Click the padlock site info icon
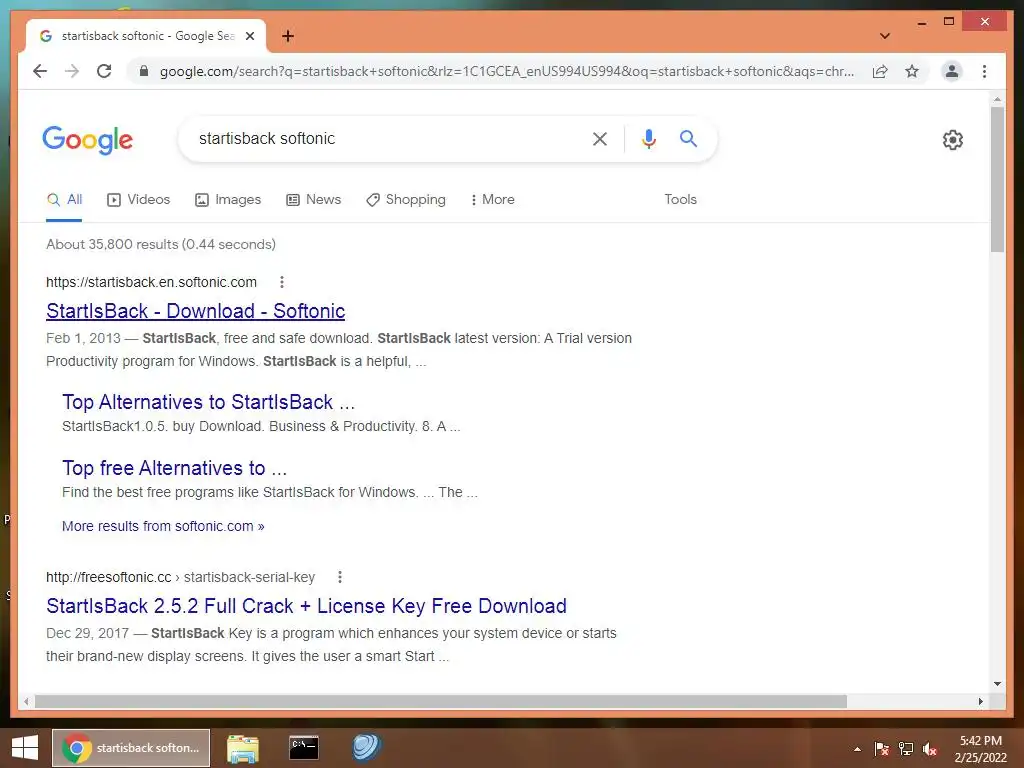Screen dimensions: 1024x768 pyautogui.click(x=144, y=71)
